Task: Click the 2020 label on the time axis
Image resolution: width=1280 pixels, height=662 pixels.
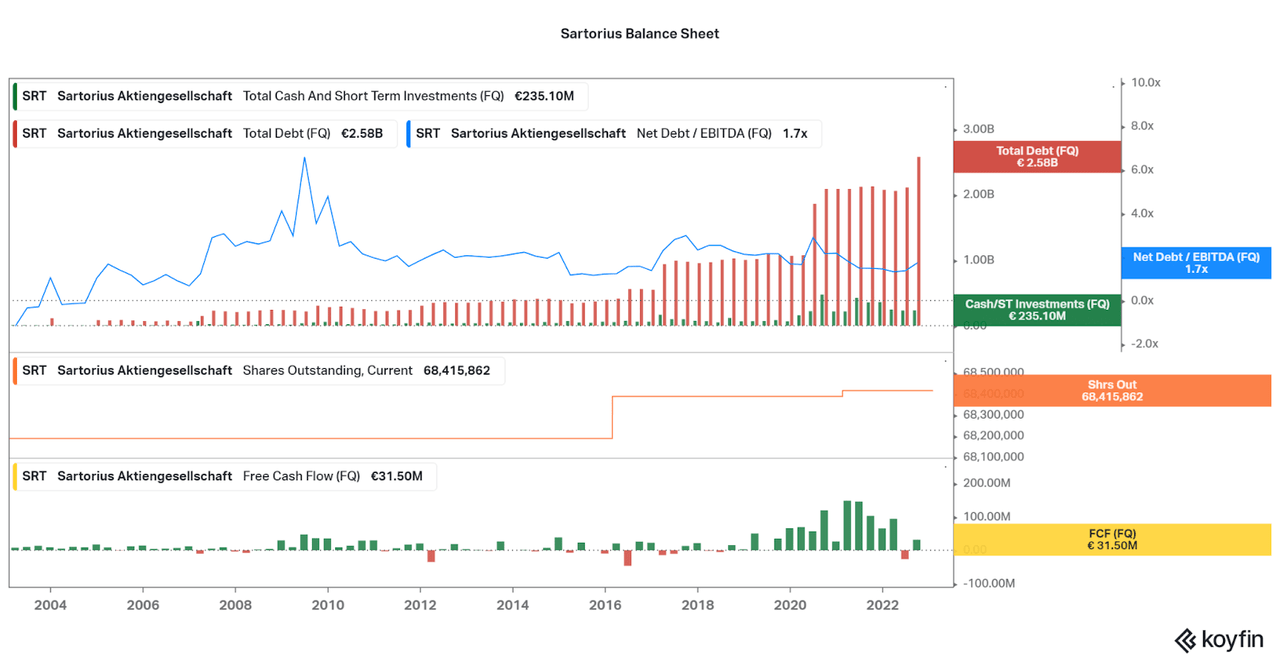Action: [790, 605]
